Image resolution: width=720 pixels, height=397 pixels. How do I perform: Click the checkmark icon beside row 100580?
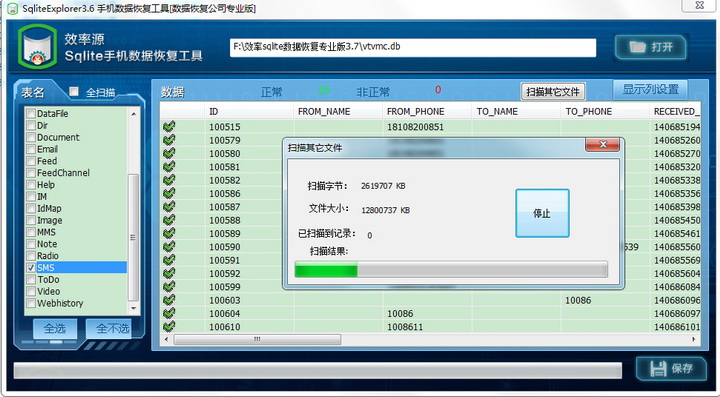169,153
